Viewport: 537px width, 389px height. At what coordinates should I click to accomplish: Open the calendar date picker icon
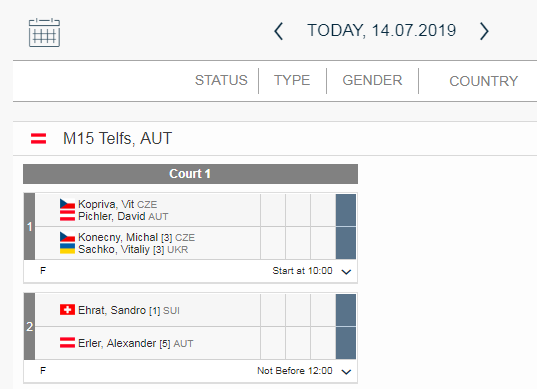[44, 33]
